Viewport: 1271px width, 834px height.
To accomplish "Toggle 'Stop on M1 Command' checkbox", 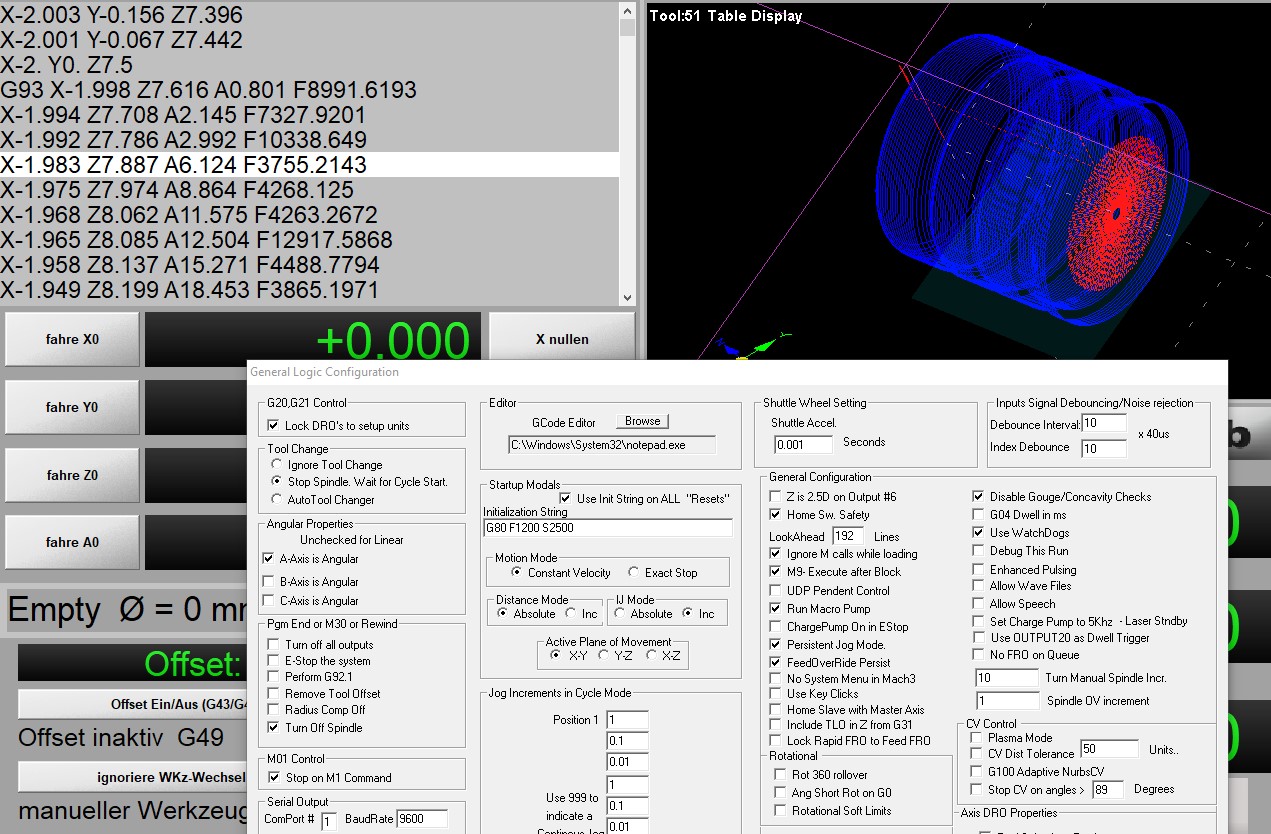I will coord(274,778).
